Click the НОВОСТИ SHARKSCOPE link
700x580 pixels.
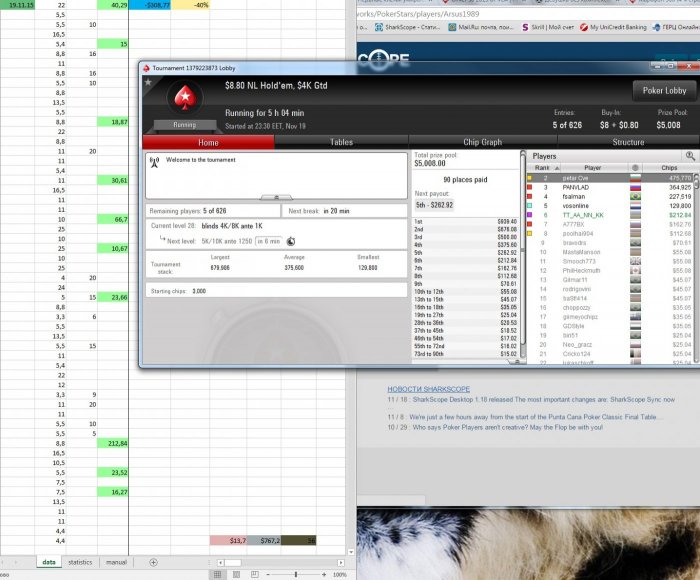coord(428,389)
